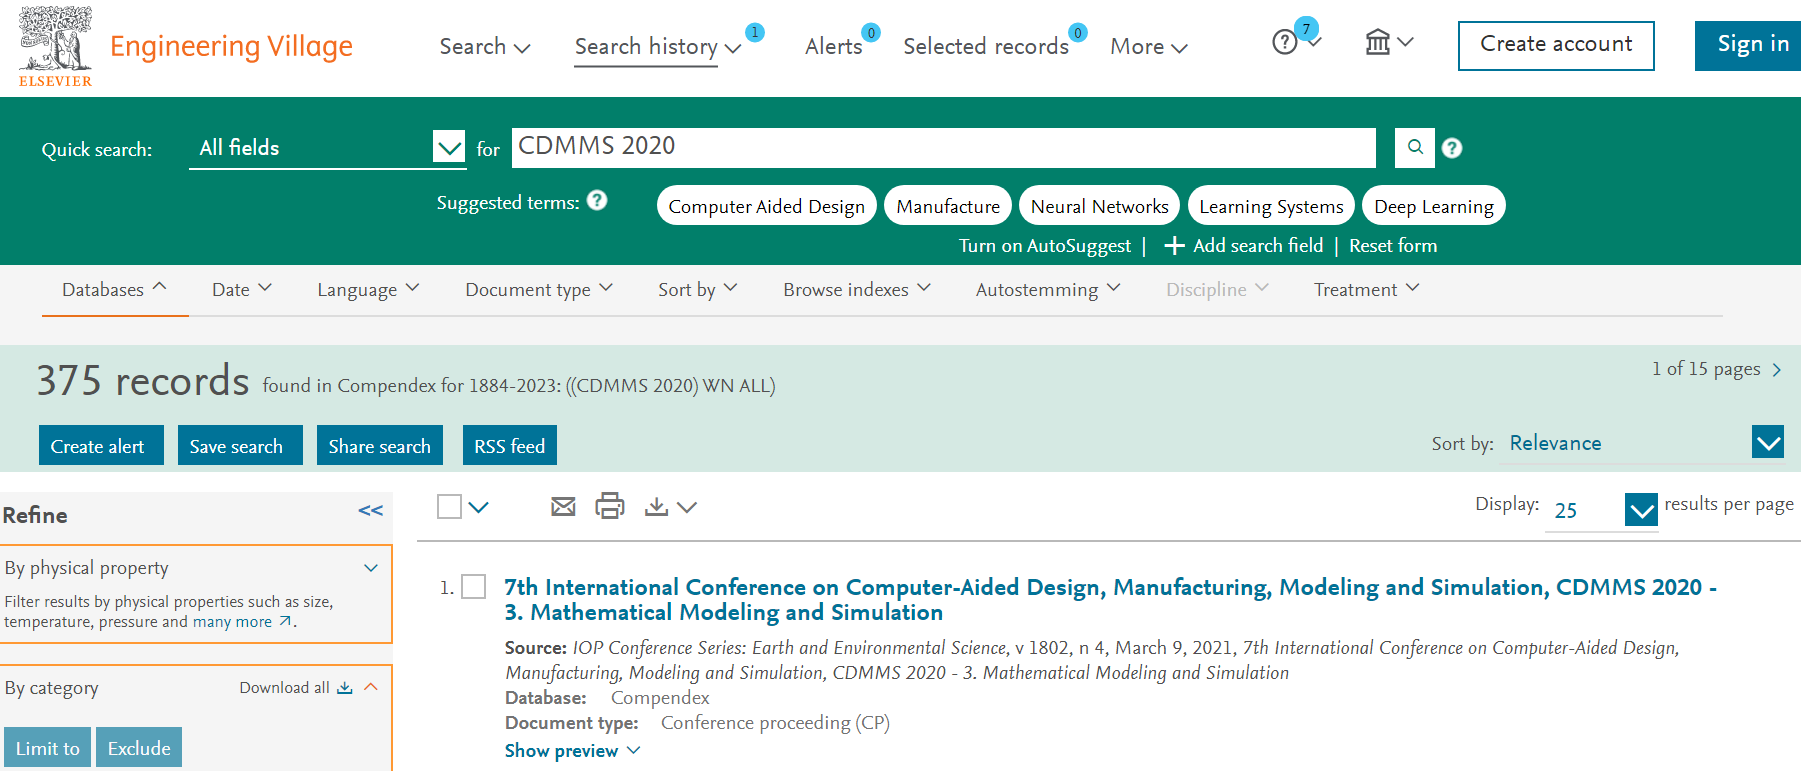Viewport: 1801px width, 771px height.
Task: Click Exclude button
Action: [x=139, y=748]
